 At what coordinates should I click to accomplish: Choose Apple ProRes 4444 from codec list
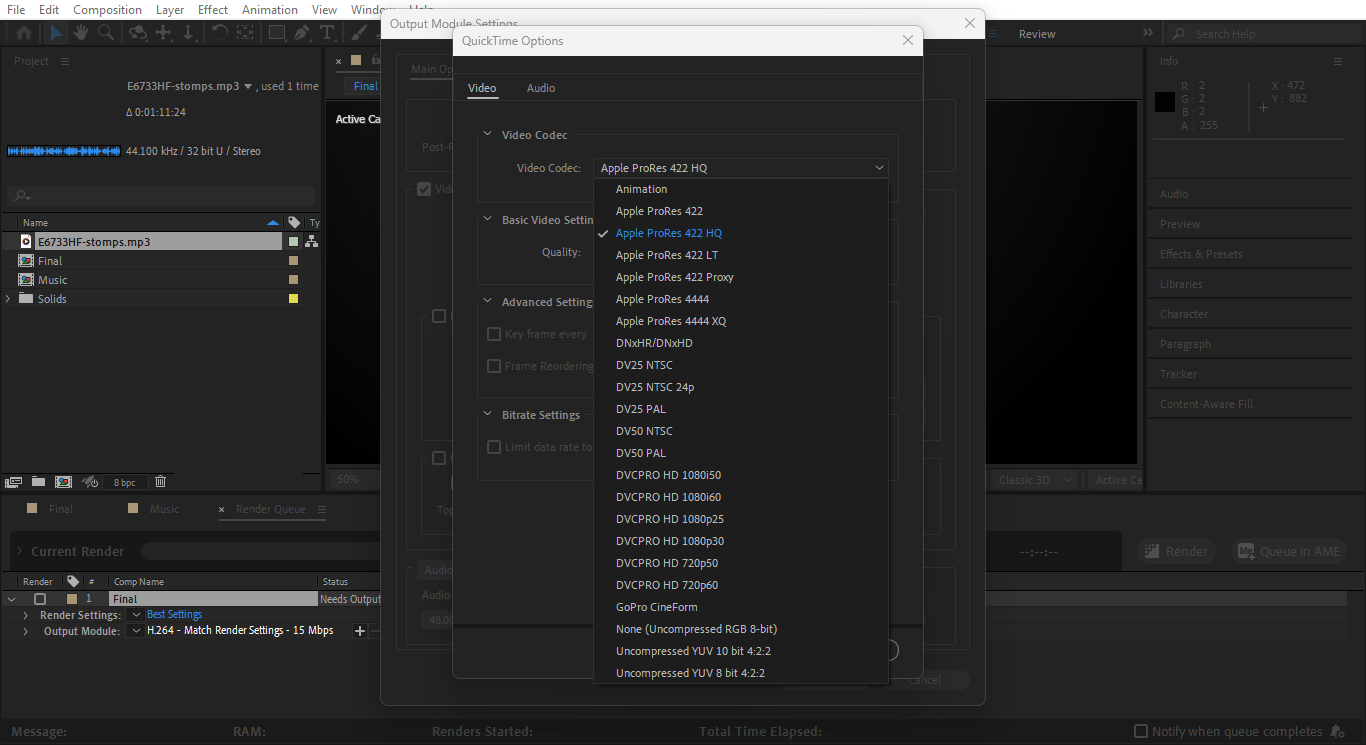(741, 299)
